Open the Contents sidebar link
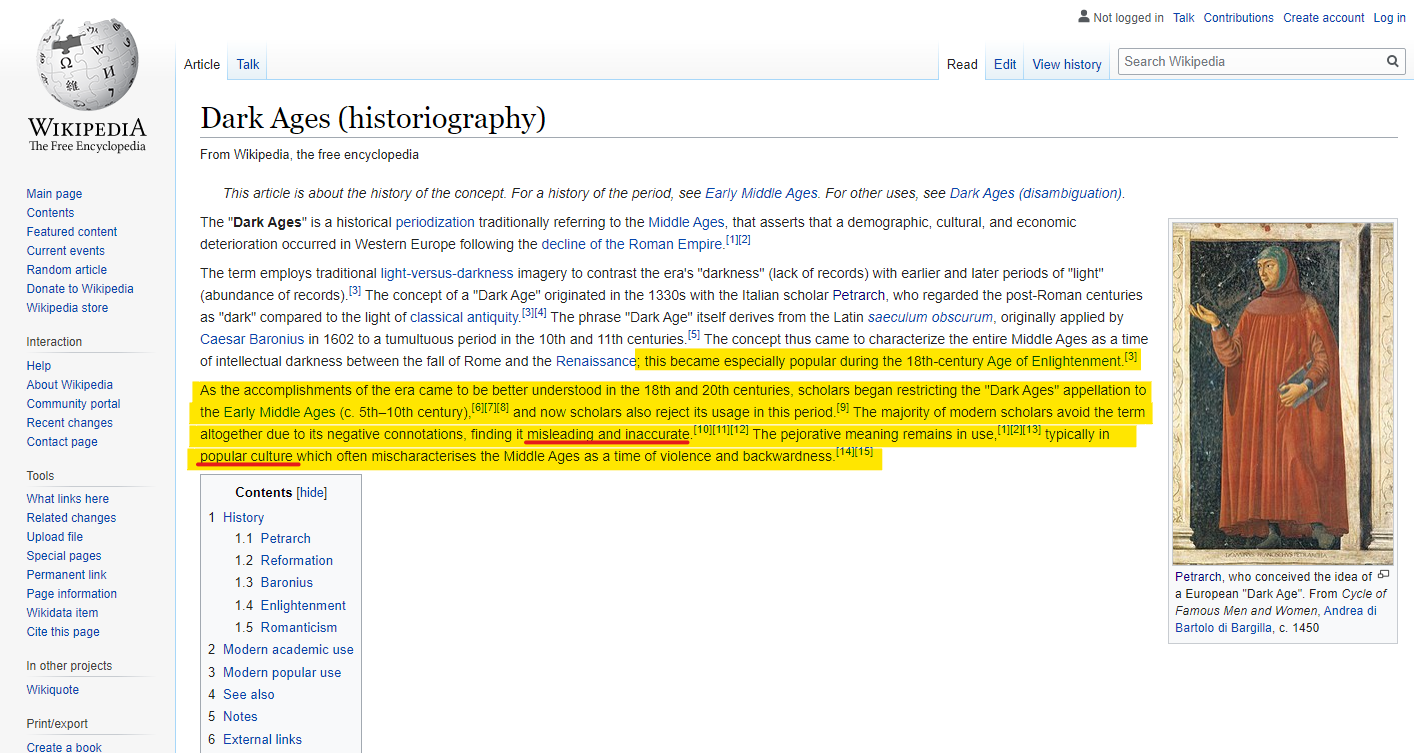1414x753 pixels. [x=50, y=213]
